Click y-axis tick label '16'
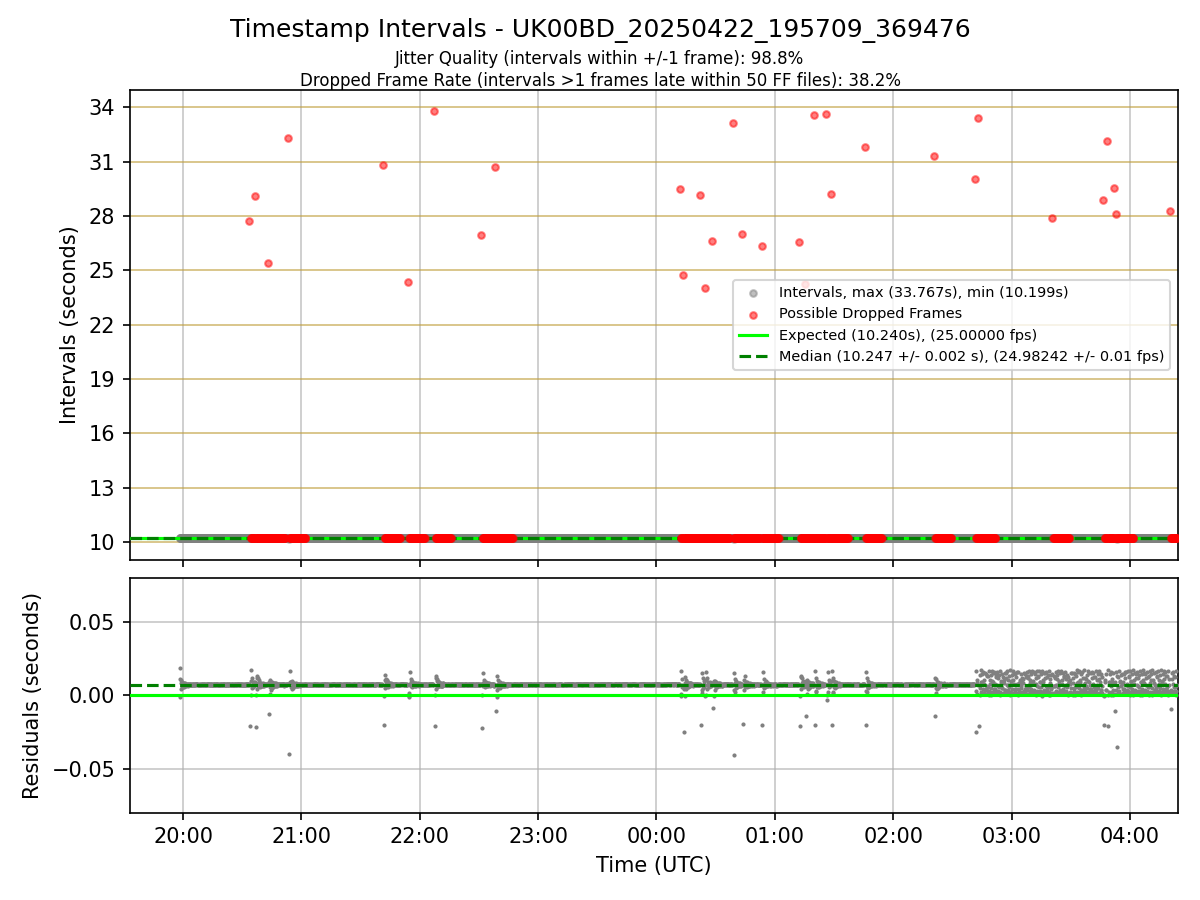1200x900 pixels. tap(103, 433)
